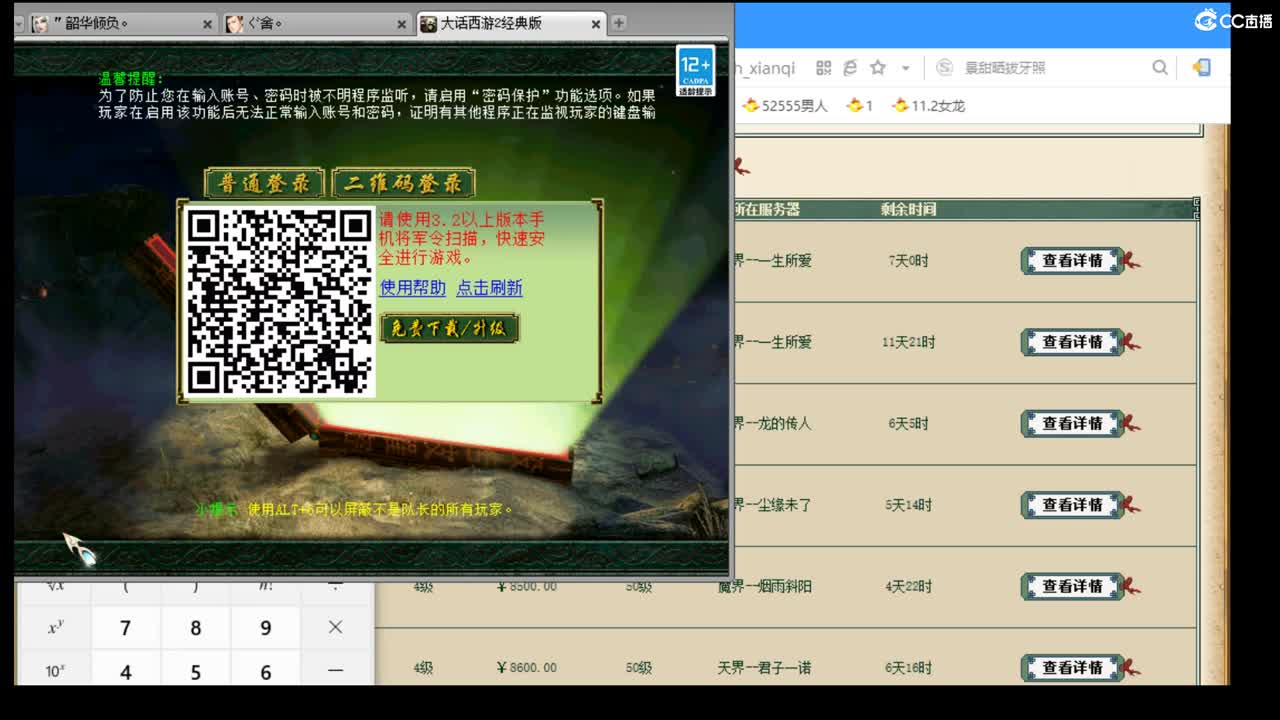Switch to 普通登录 login mode
1280x720 pixels.
pos(264,183)
